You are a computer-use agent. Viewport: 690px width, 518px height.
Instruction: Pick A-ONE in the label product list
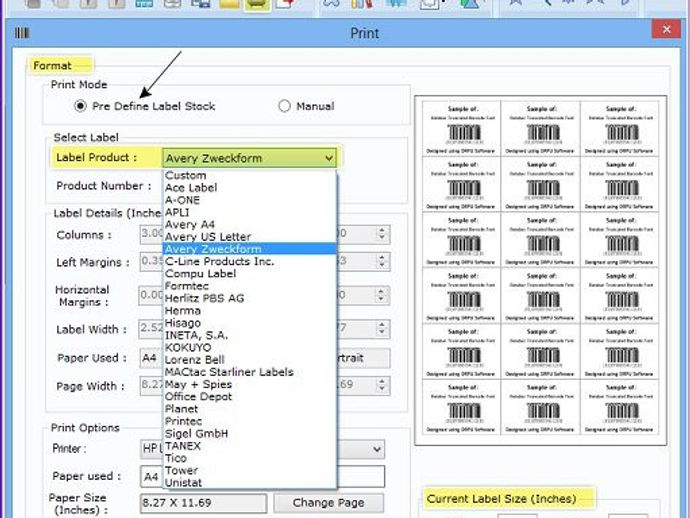click(250, 200)
